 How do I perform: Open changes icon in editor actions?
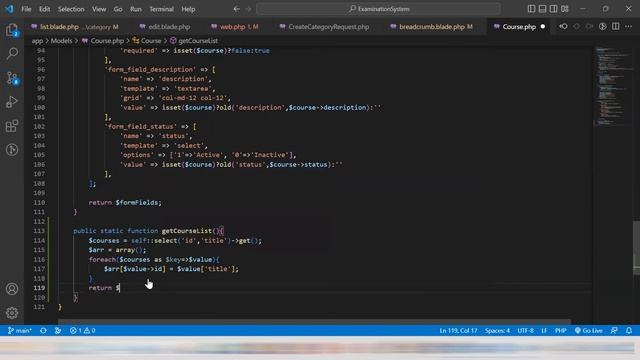[563, 27]
